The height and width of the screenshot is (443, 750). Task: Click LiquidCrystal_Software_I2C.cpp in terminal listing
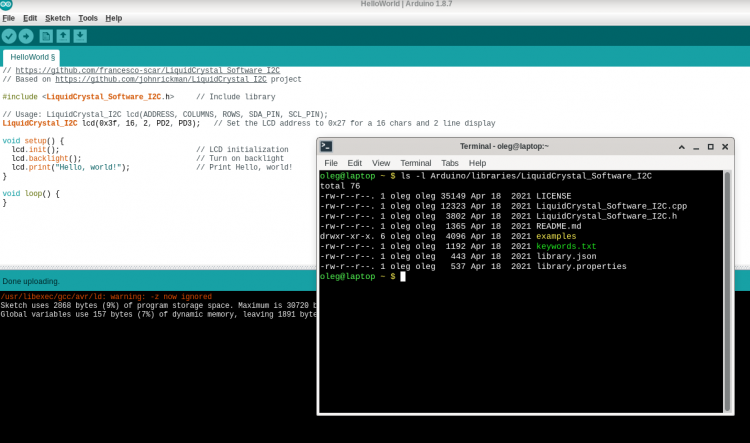point(611,206)
